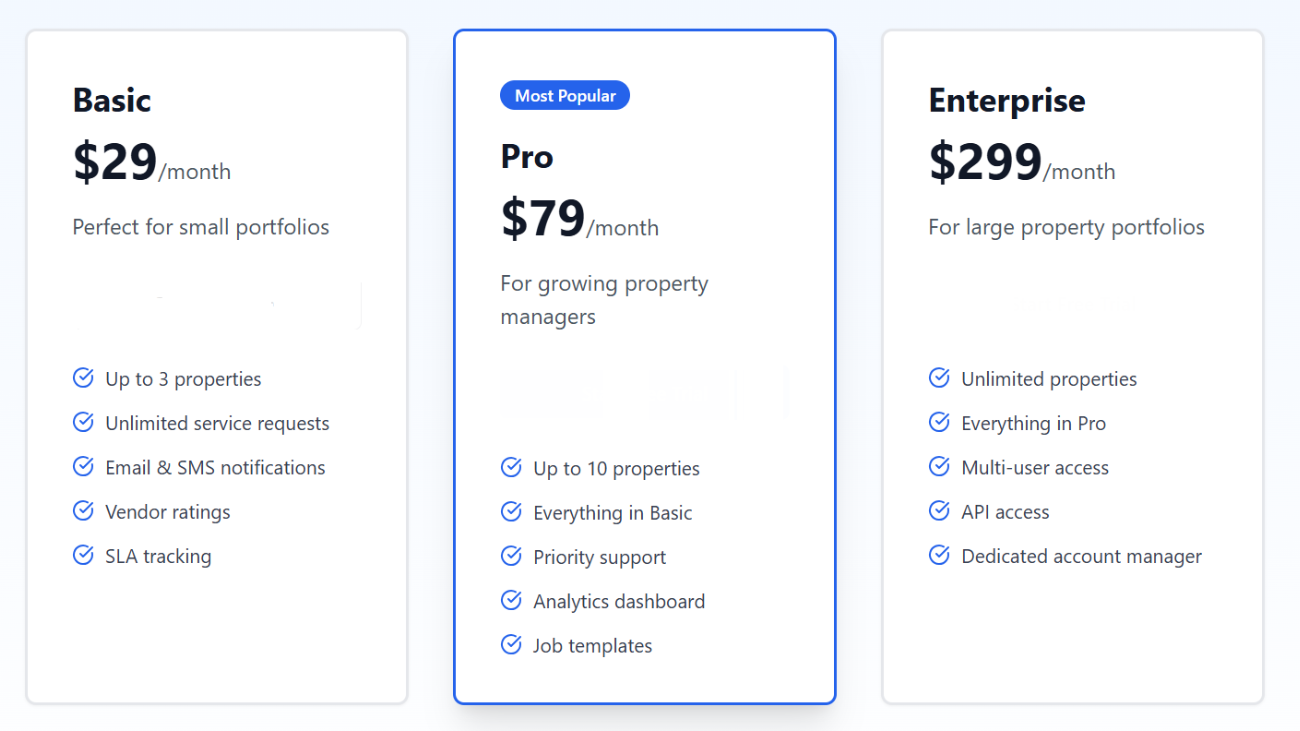Click the $79 monthly price
This screenshot has width=1300, height=731.
click(x=543, y=218)
